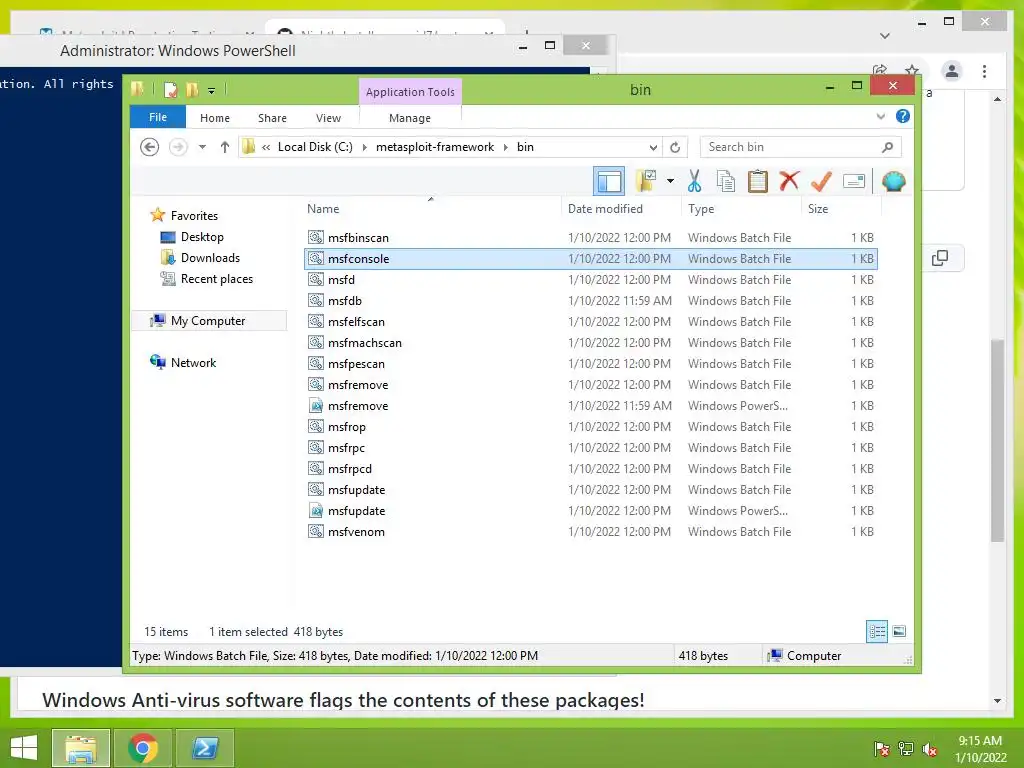Open the folder options dropdown arrow
This screenshot has height=768, width=1024.
(670, 181)
